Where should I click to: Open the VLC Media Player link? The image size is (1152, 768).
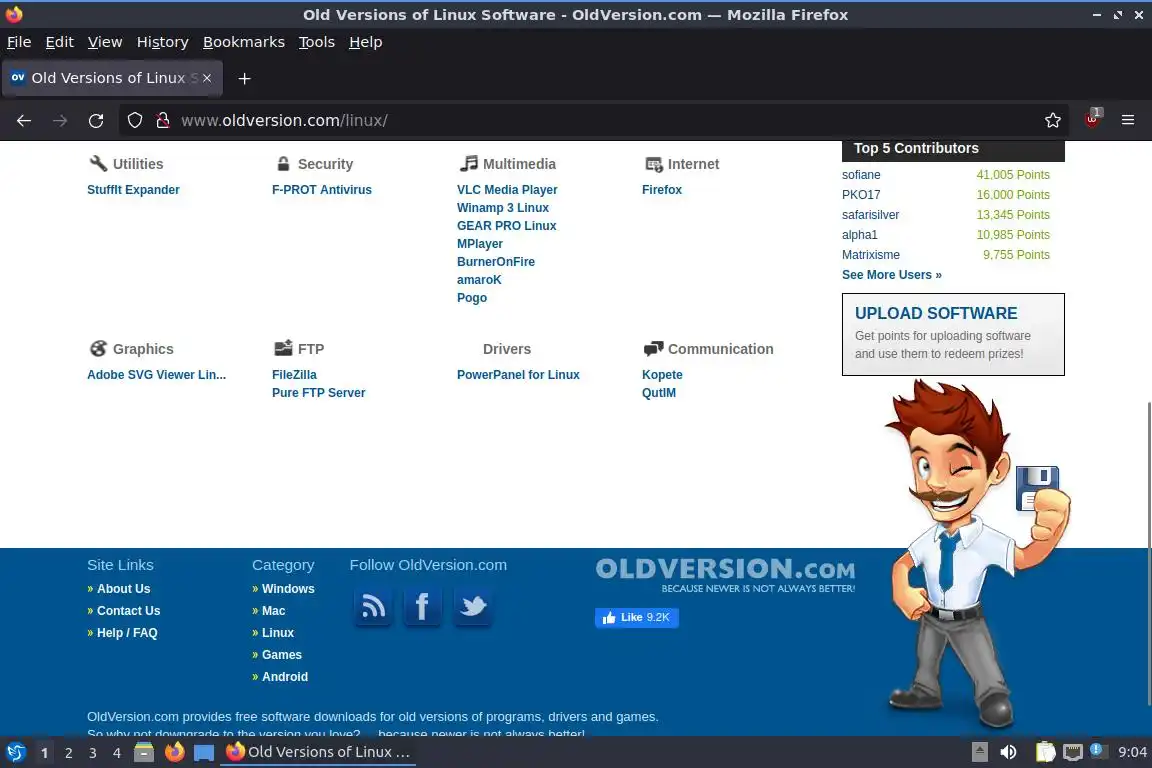tap(507, 190)
